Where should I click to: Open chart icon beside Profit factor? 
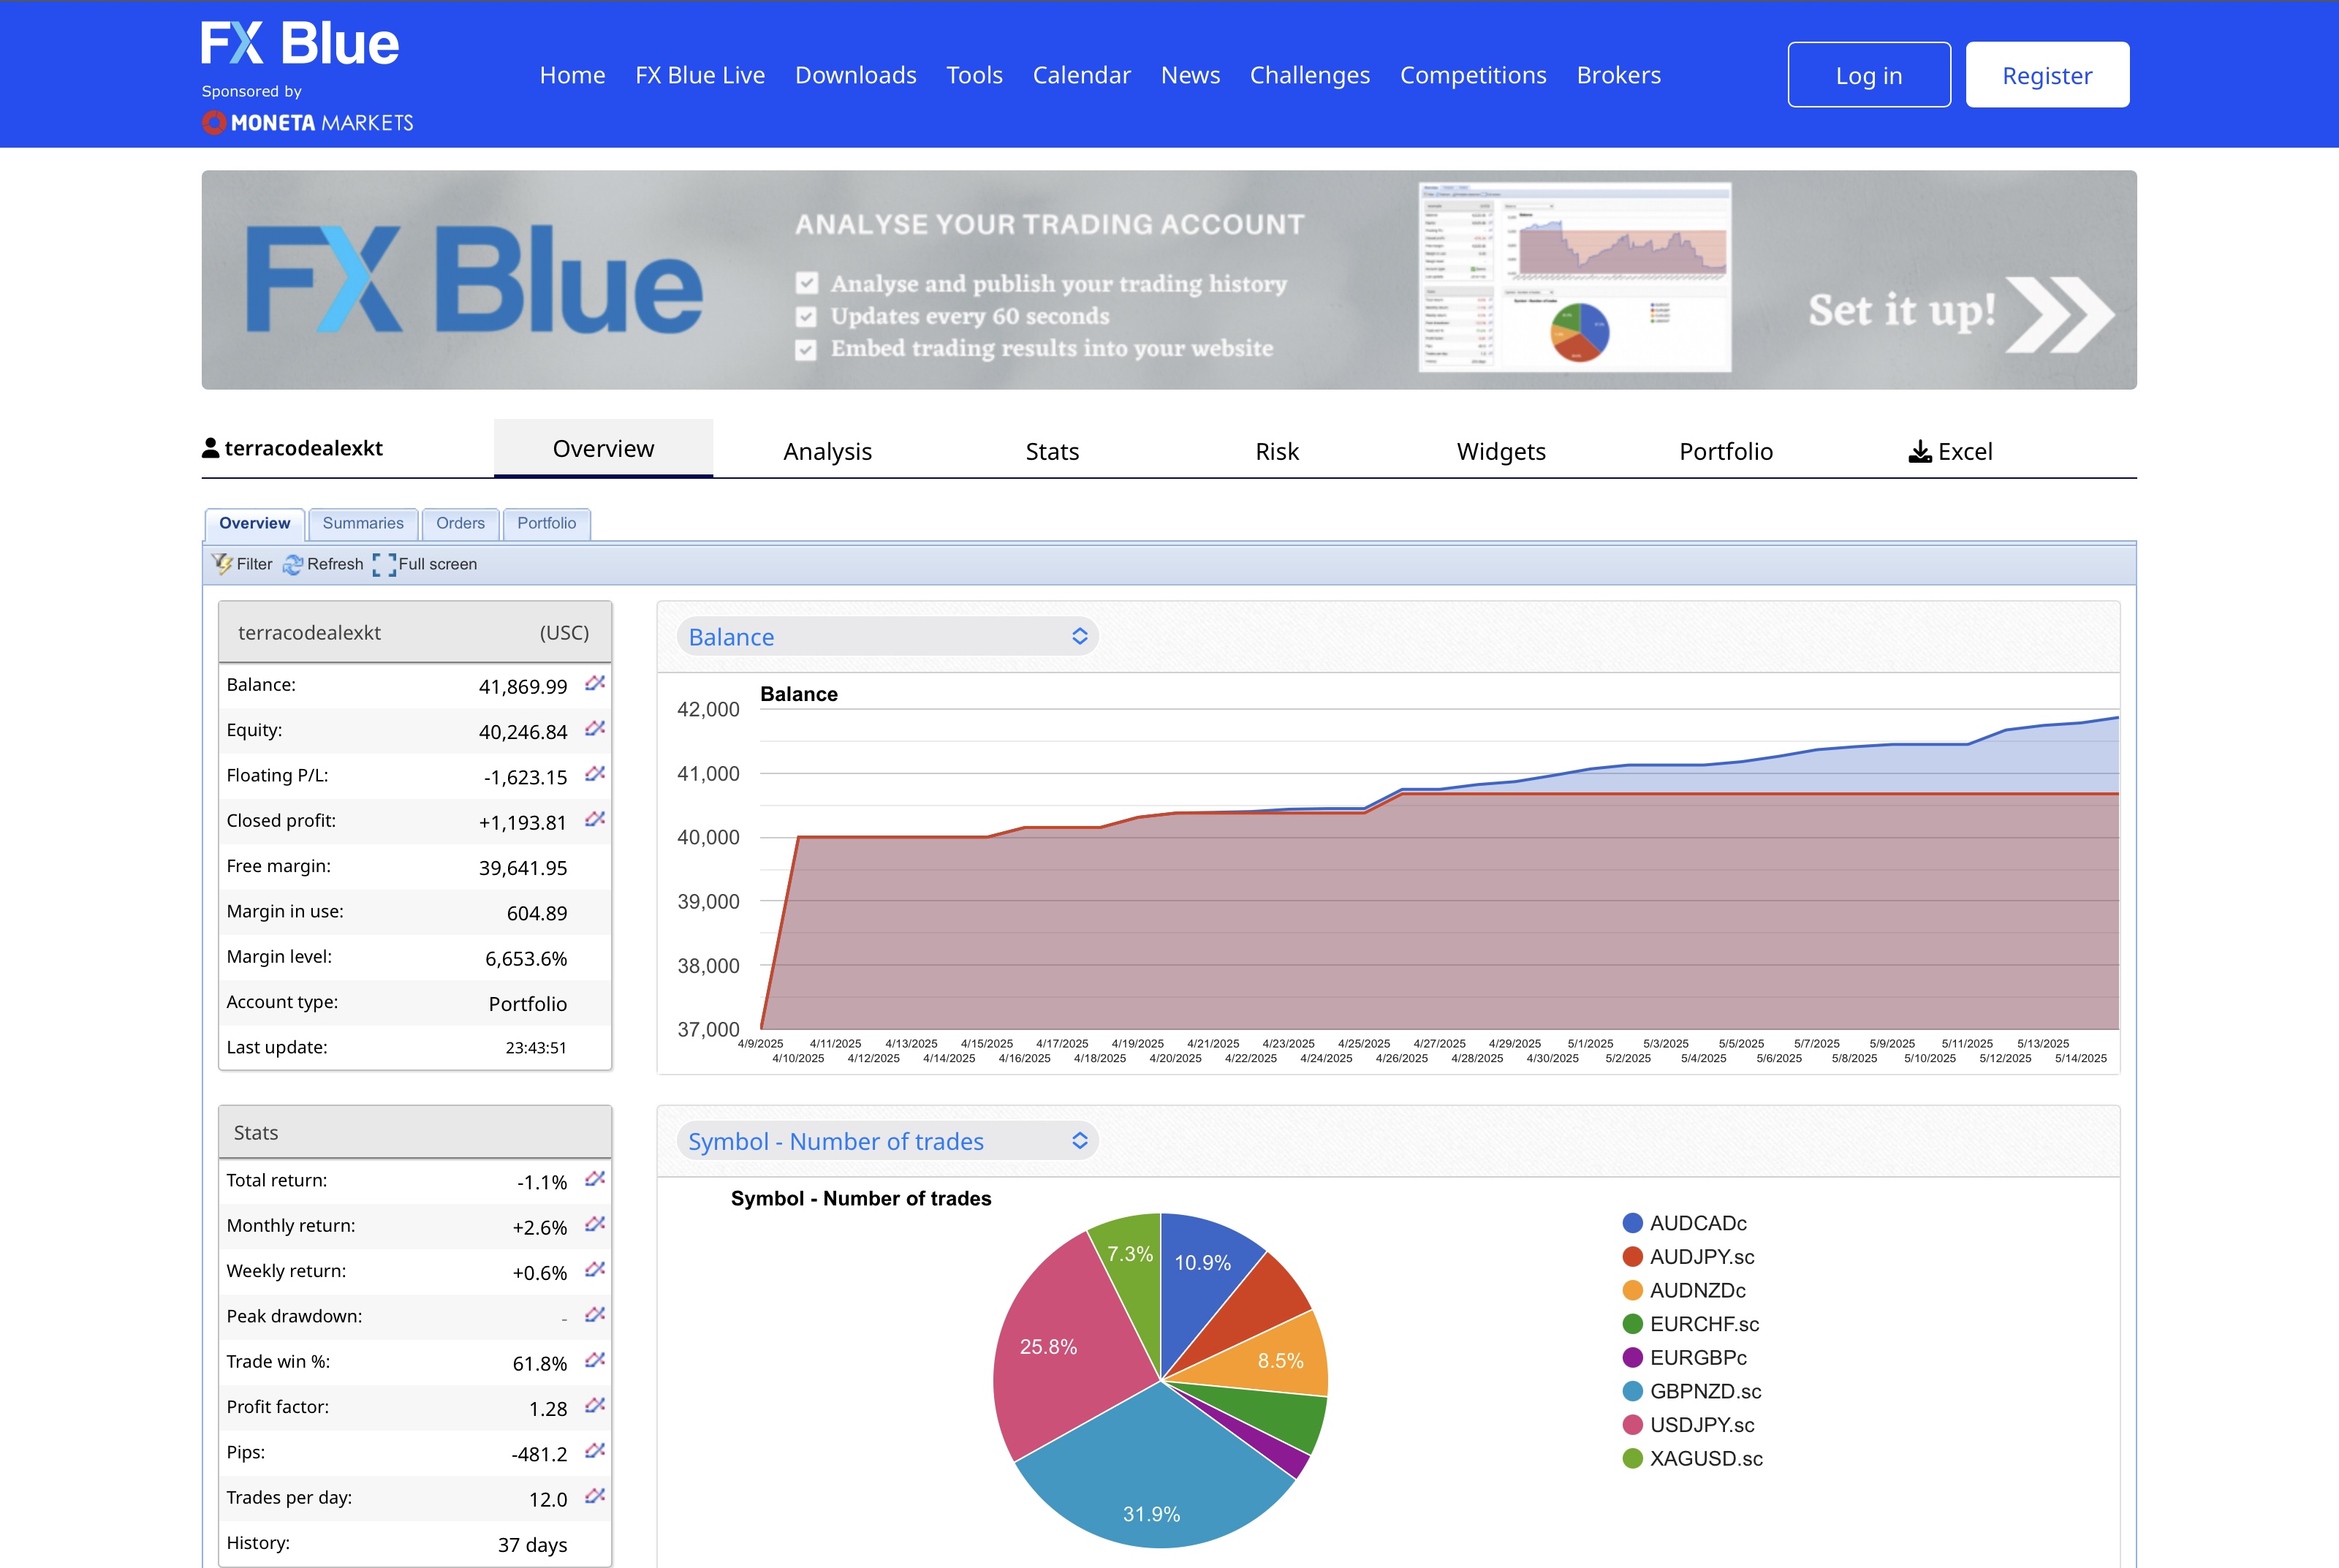tap(595, 1406)
